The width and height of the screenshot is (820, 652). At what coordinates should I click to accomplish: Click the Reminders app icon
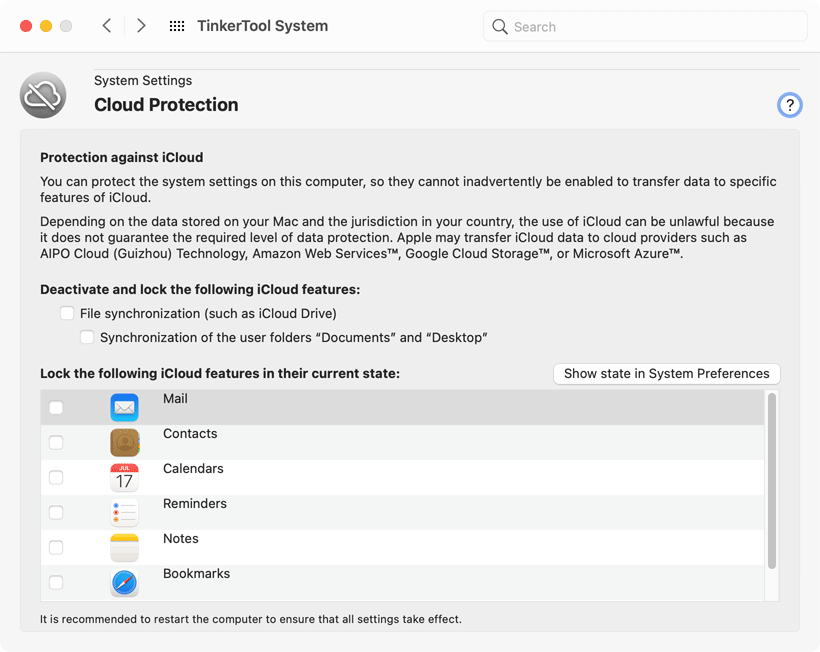[x=124, y=512]
